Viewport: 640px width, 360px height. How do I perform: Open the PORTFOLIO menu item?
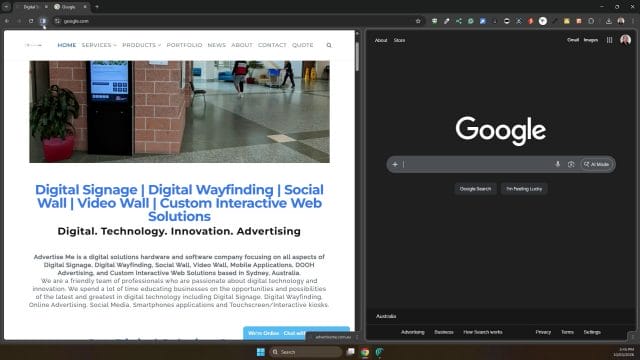tap(184, 45)
